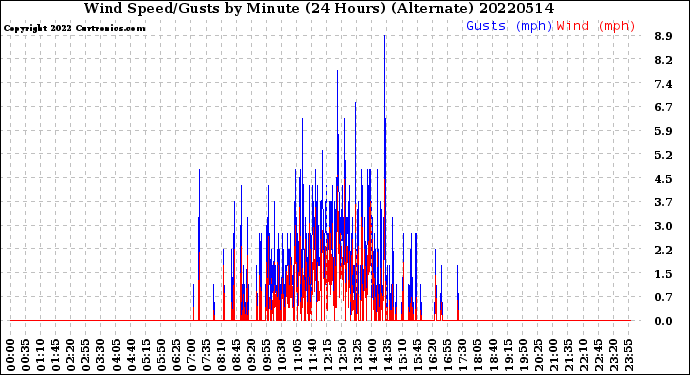Click the 00:35 time axis label
This screenshot has width=690, height=375.
[x=26, y=355]
